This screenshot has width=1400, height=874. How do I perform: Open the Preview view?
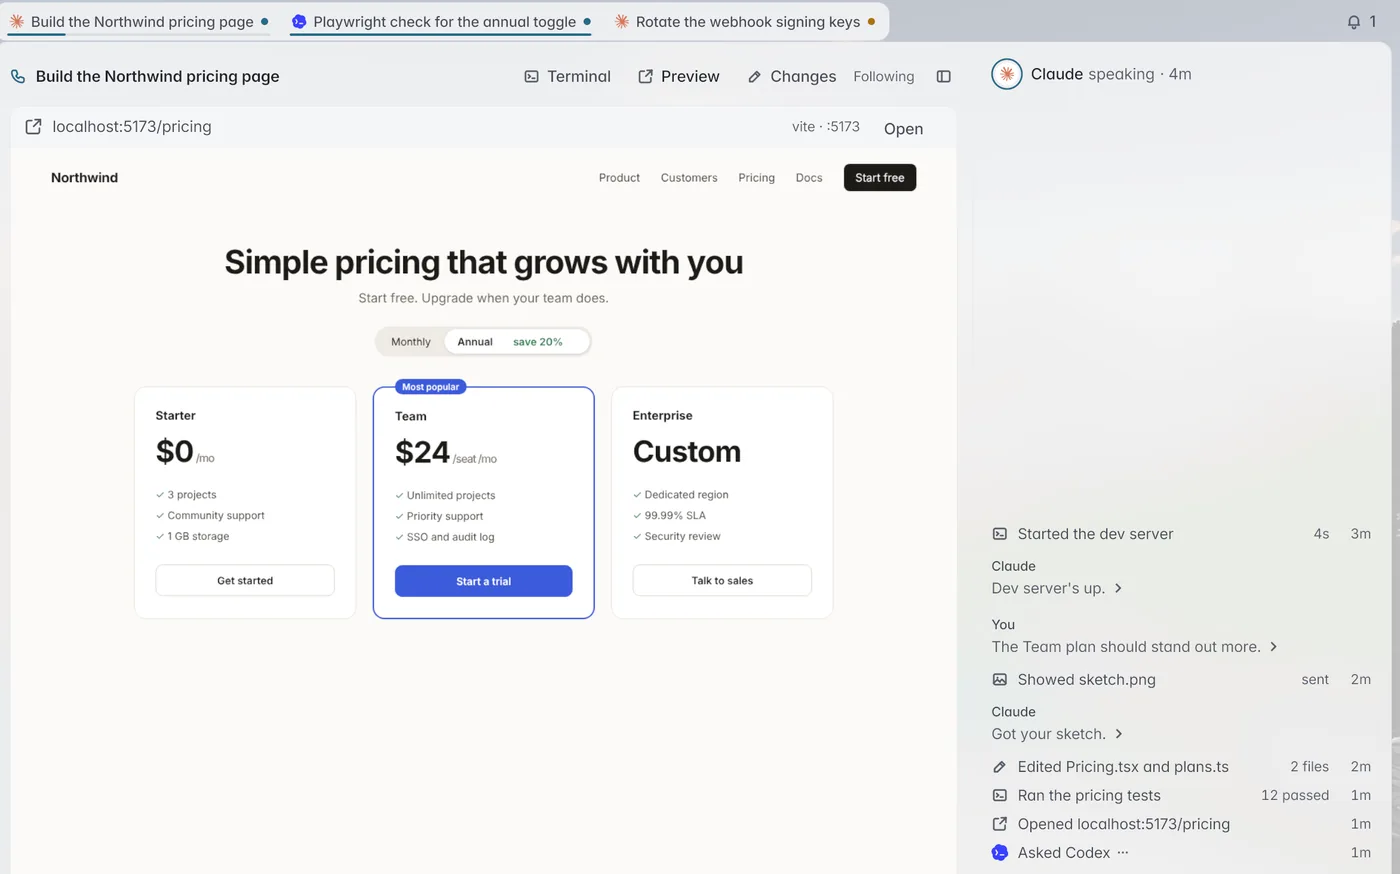(678, 76)
